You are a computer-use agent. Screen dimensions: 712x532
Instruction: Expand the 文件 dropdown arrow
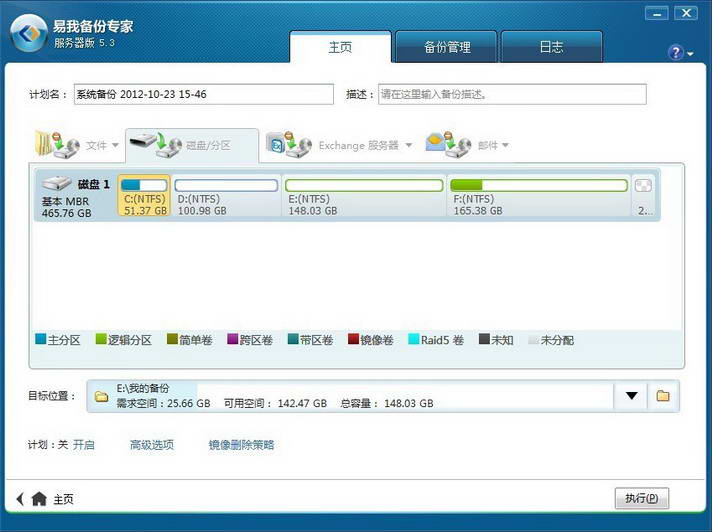point(115,145)
